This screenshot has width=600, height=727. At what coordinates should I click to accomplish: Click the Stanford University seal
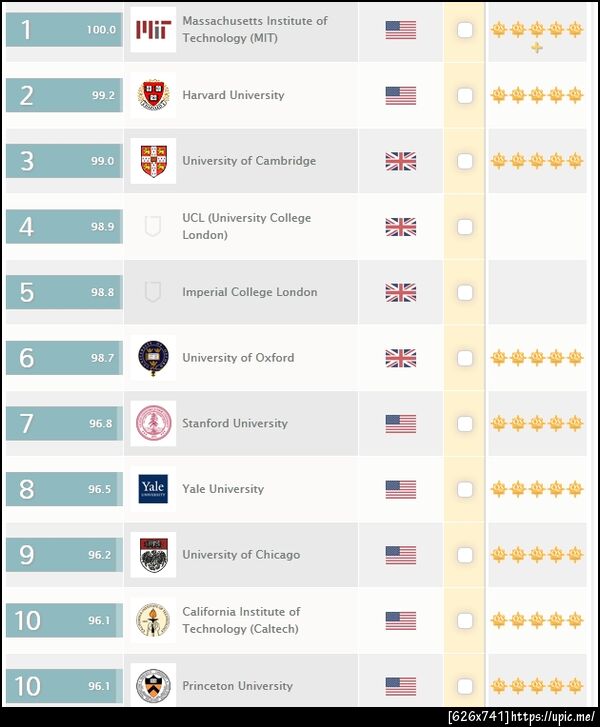point(153,423)
